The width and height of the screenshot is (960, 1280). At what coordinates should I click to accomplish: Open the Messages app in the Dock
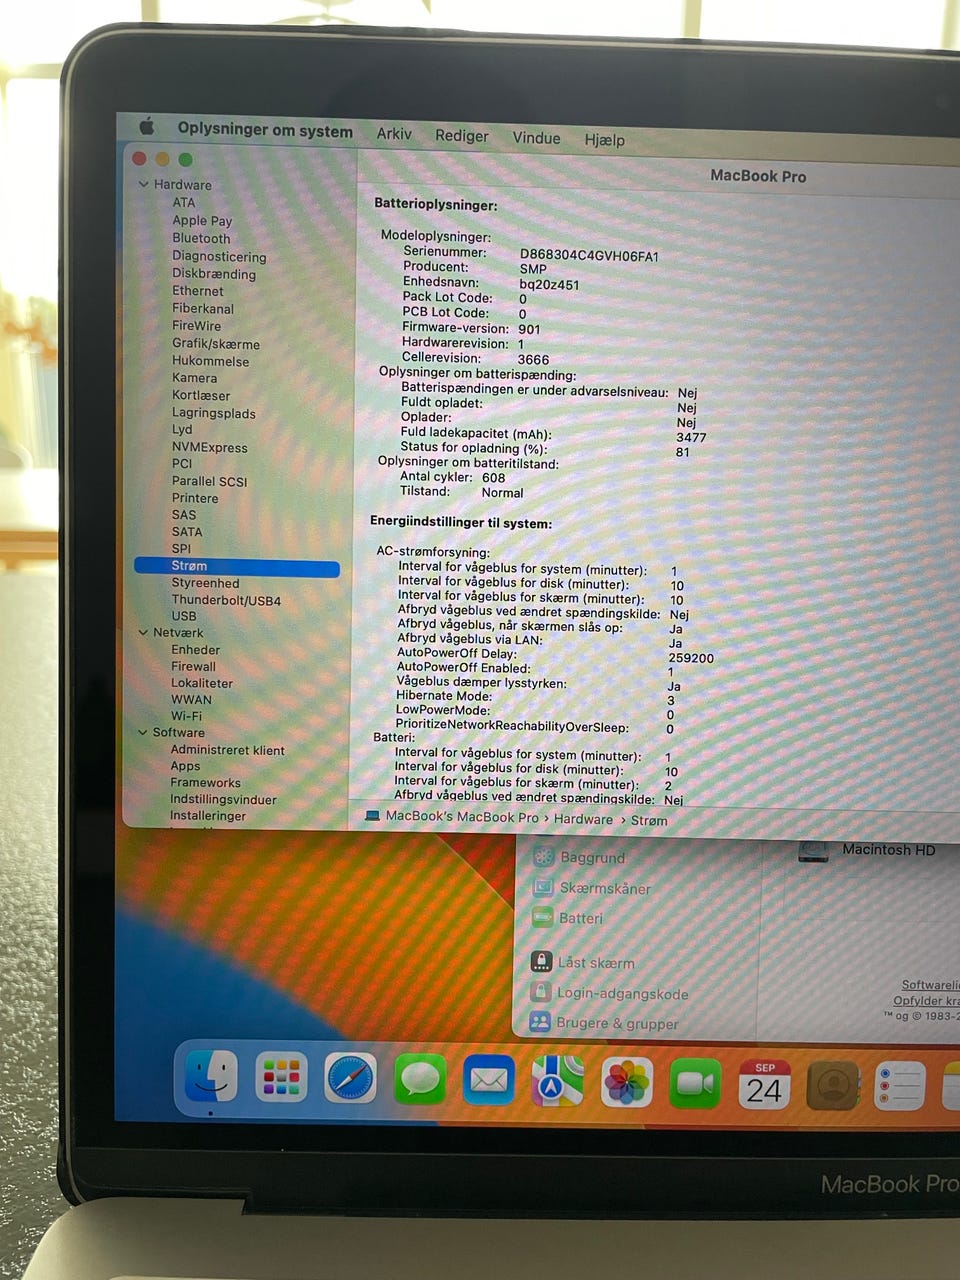click(x=420, y=1080)
